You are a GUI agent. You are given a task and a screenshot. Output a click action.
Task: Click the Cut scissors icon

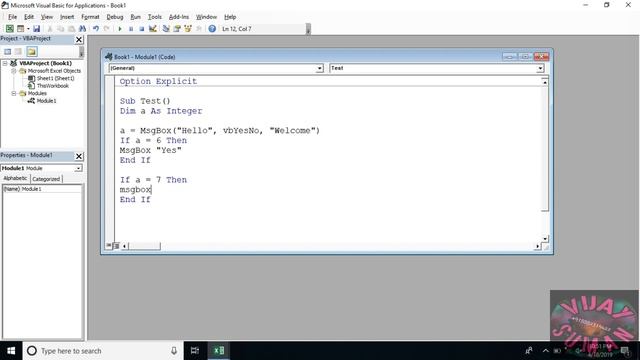50,29
